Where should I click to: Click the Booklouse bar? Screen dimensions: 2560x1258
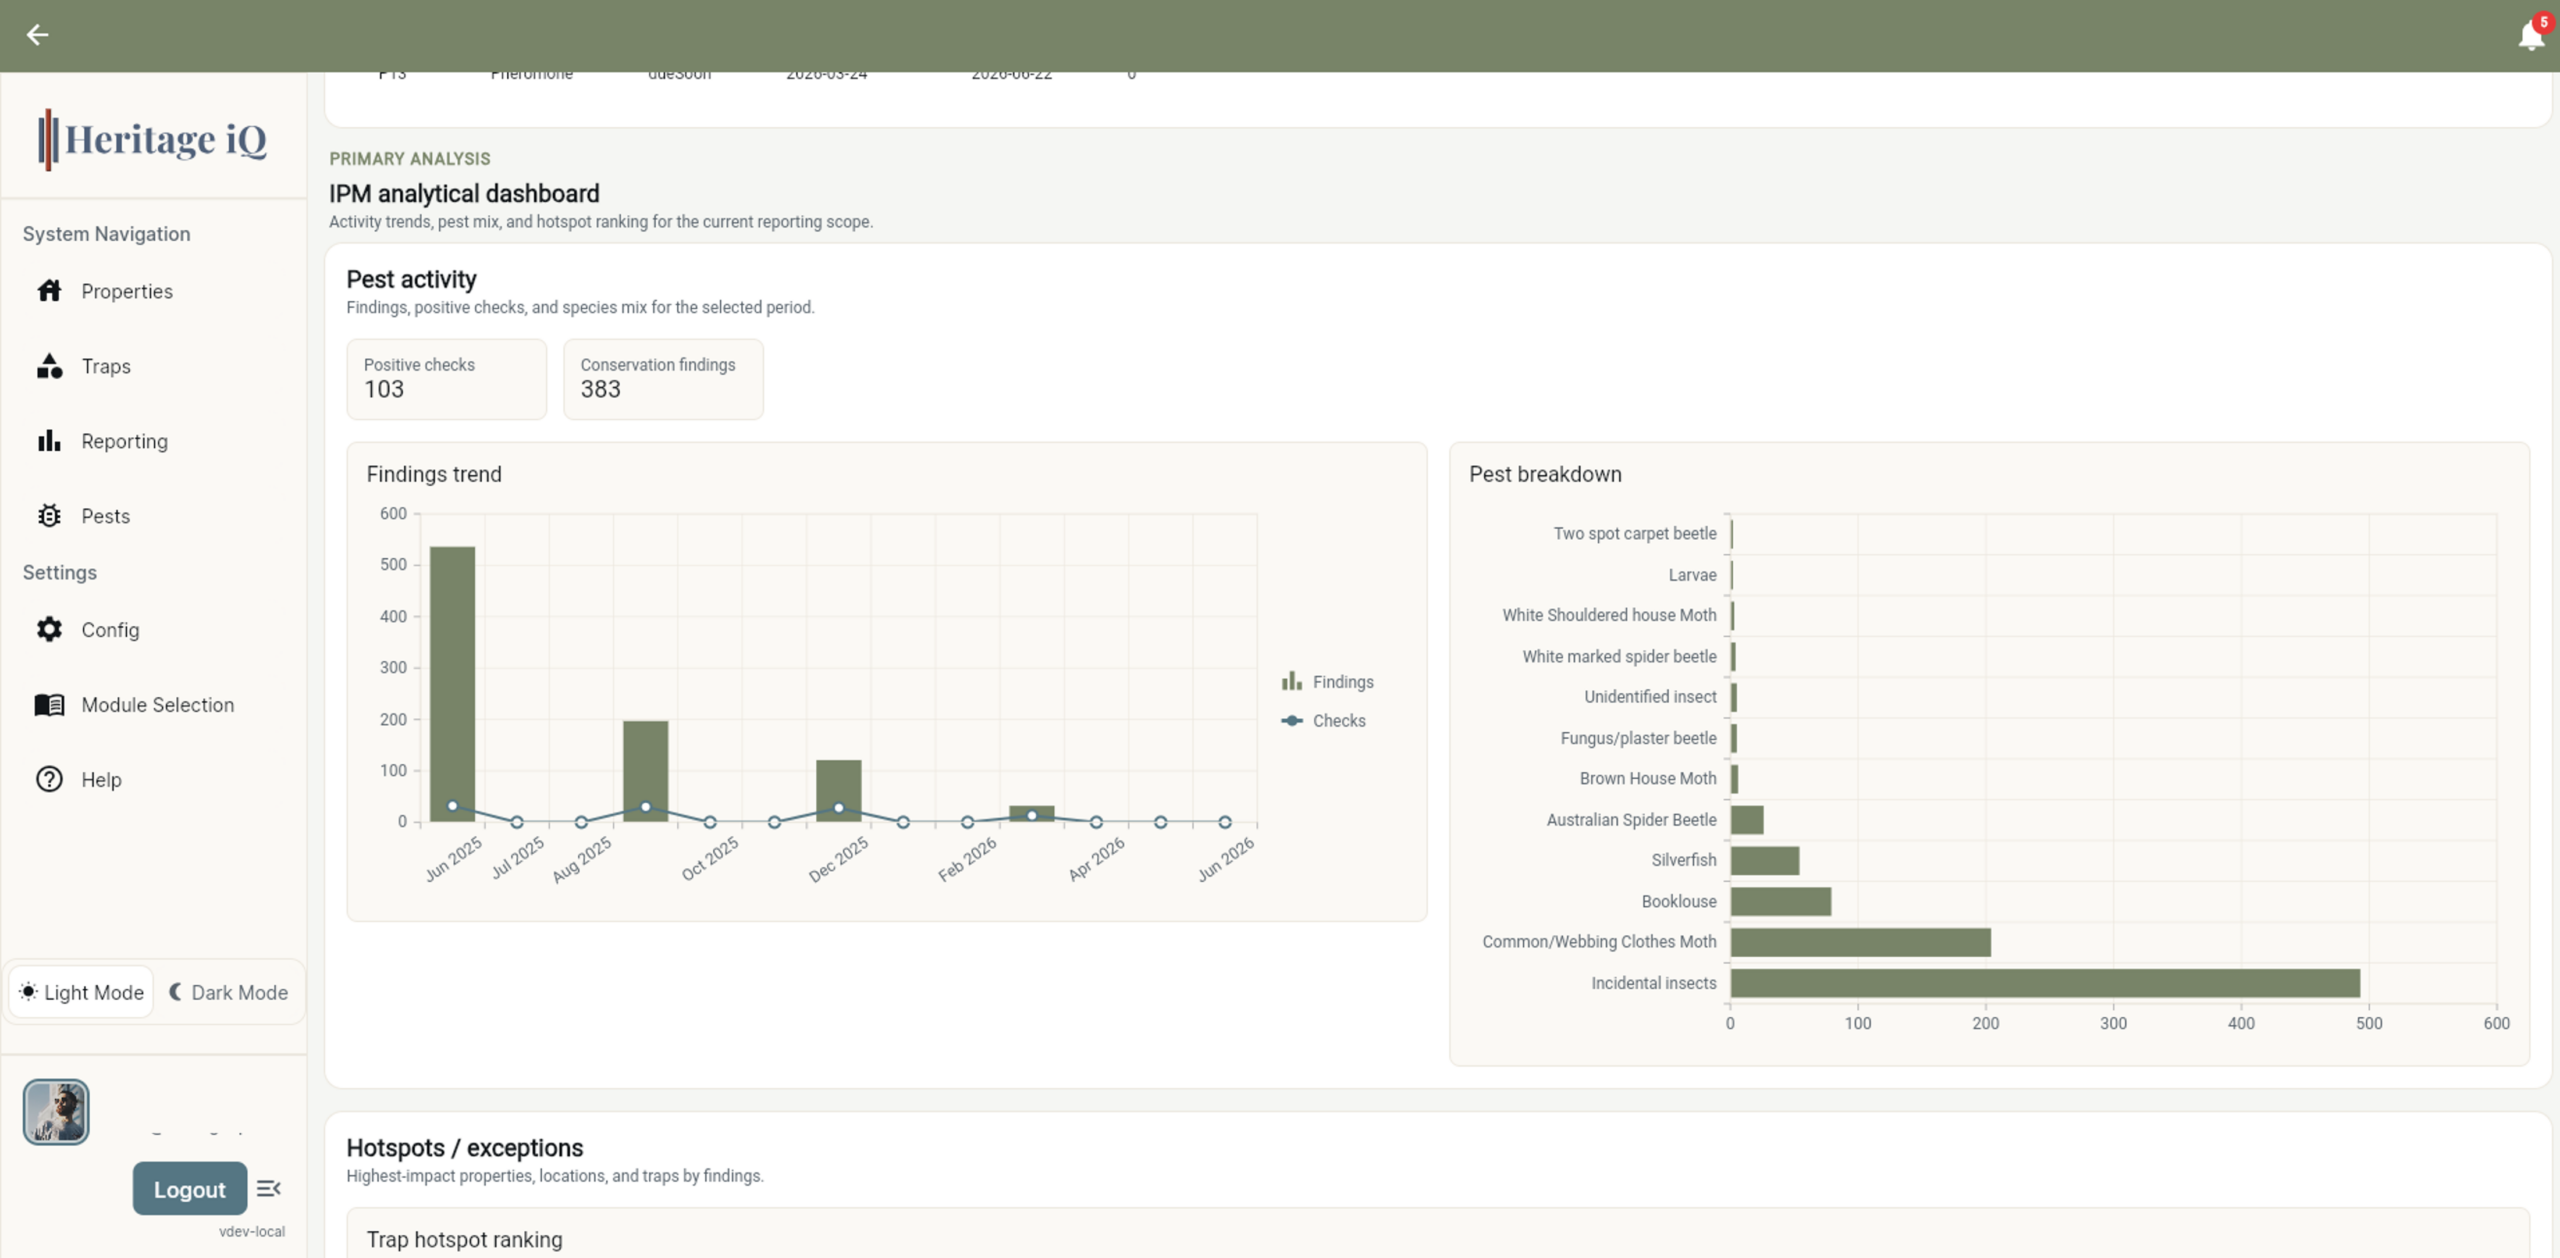coord(1781,901)
